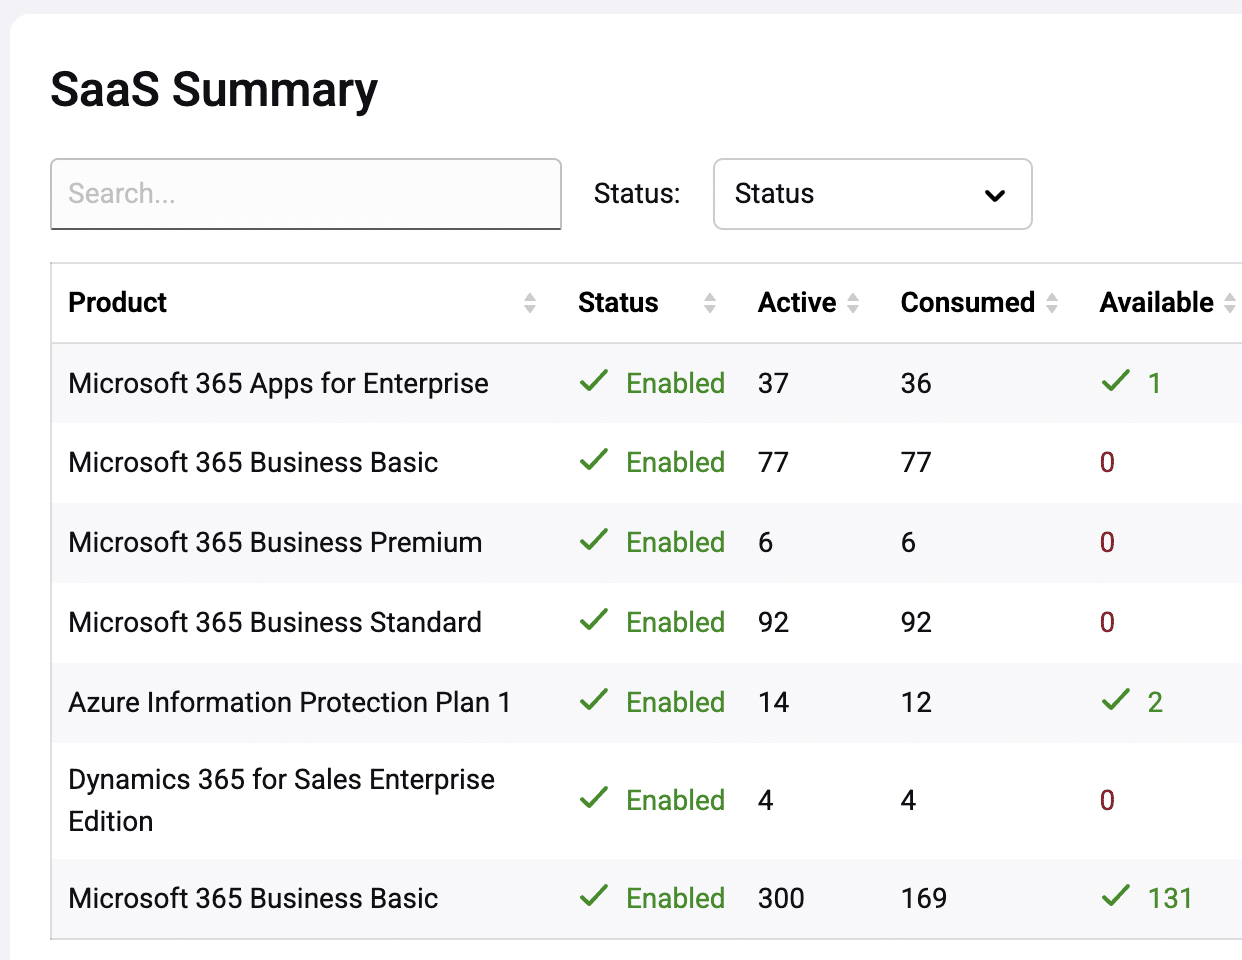This screenshot has width=1242, height=960.
Task: Click Available value 131
Action: pyautogui.click(x=1170, y=898)
